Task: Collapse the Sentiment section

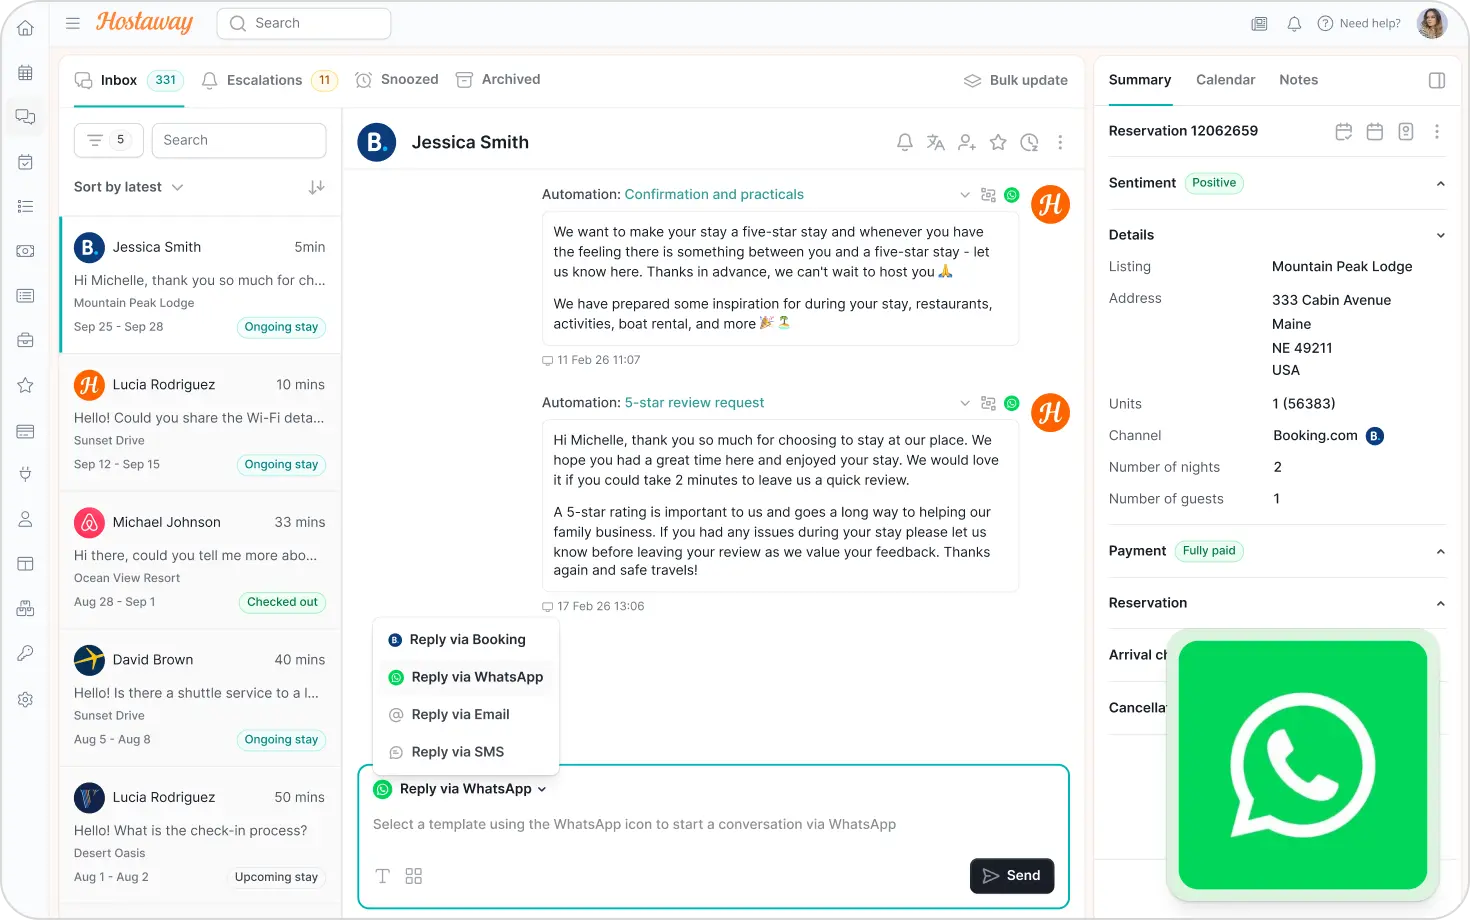Action: (x=1441, y=183)
